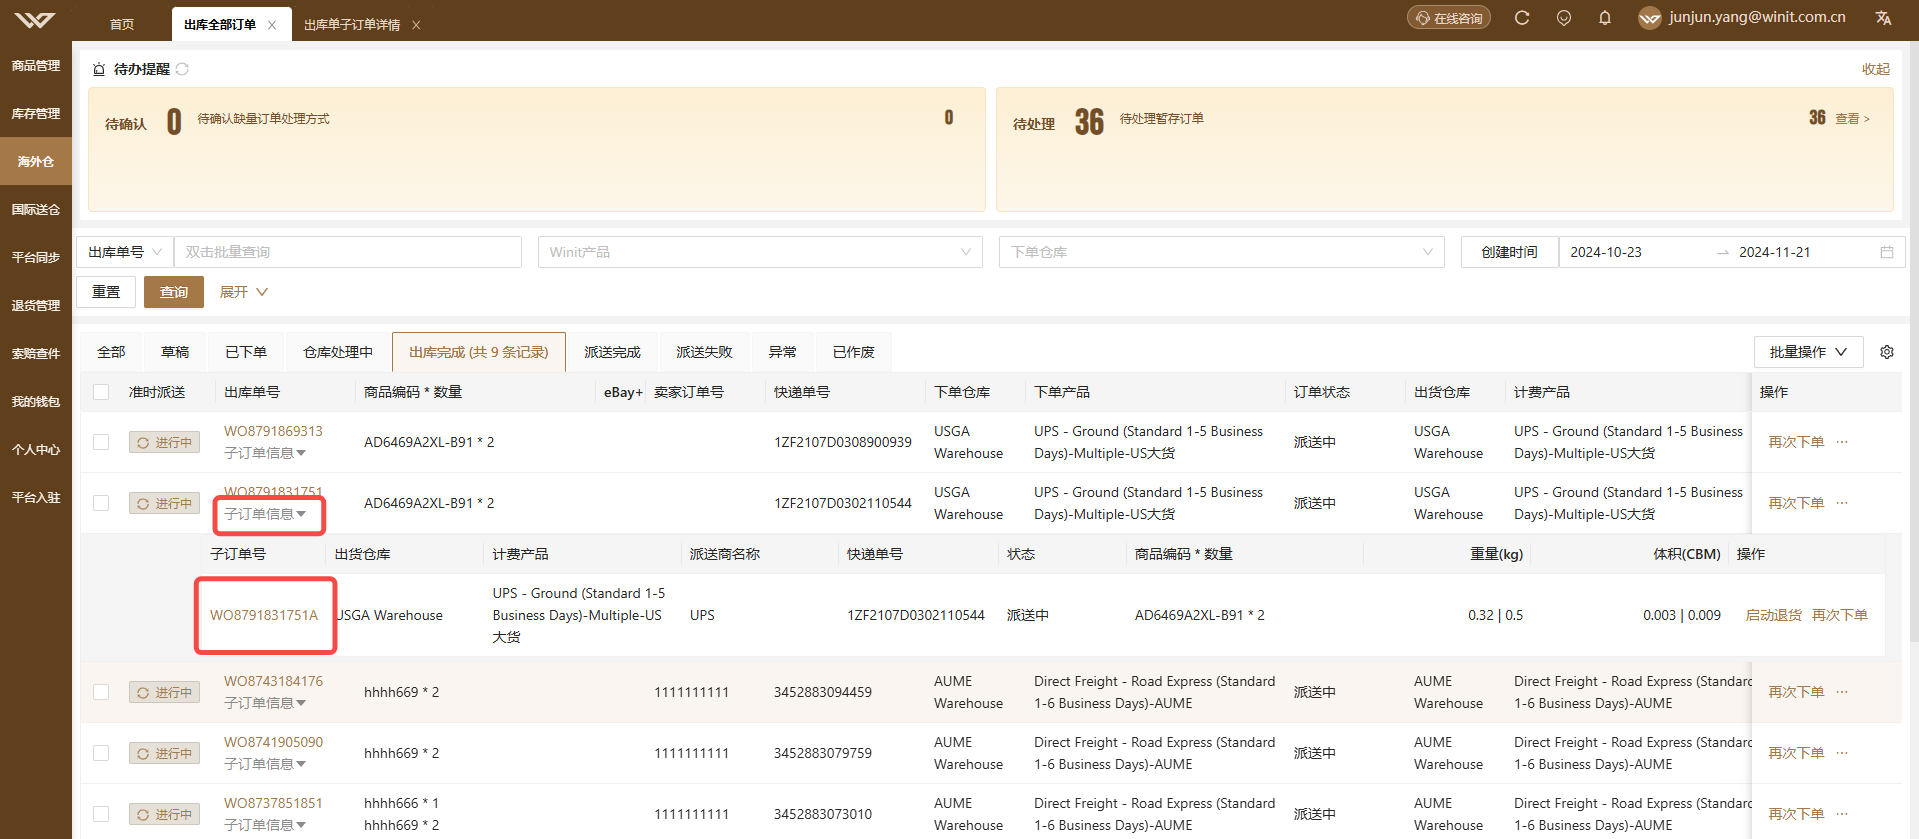Open 库存管理 in sidebar
Screen dimensions: 1919x839
point(36,113)
